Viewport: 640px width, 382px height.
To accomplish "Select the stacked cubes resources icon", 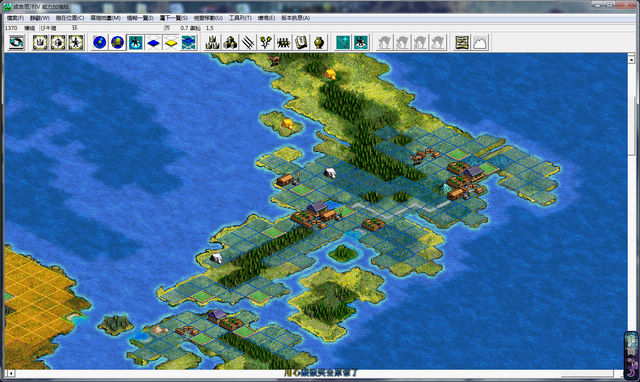I will (230, 42).
